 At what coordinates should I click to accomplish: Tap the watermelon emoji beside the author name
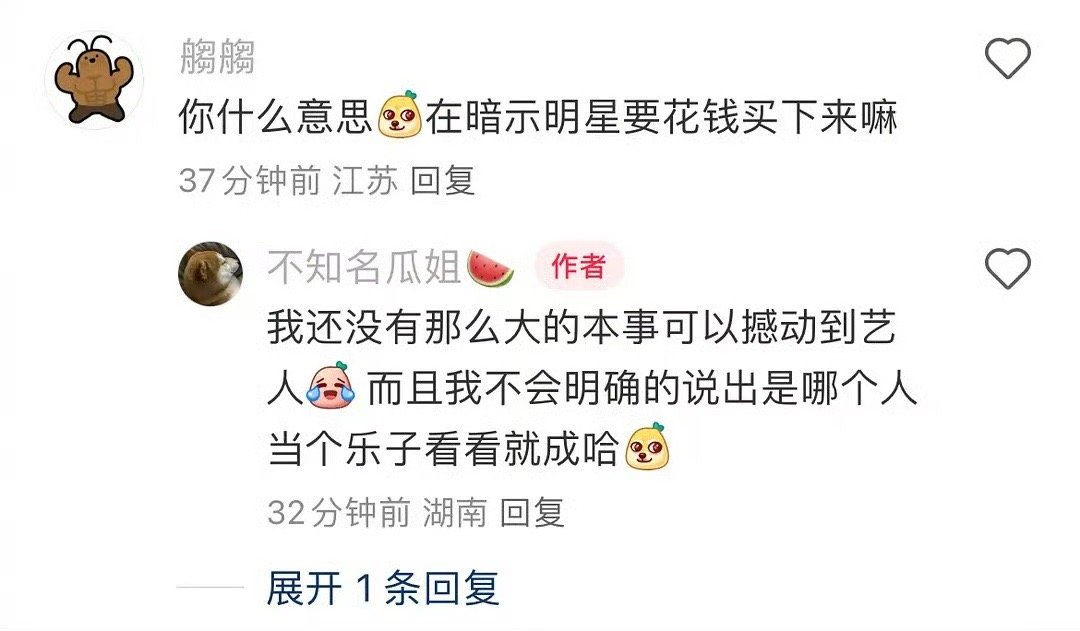pyautogui.click(x=490, y=268)
